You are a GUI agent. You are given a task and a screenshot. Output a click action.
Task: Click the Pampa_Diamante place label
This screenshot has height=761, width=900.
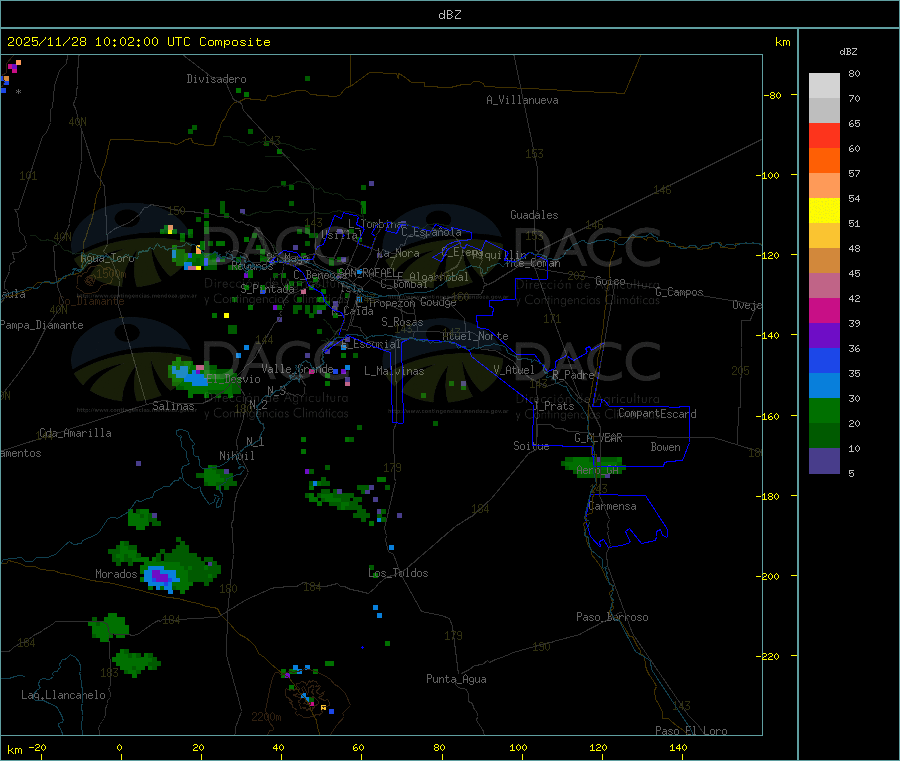42,325
